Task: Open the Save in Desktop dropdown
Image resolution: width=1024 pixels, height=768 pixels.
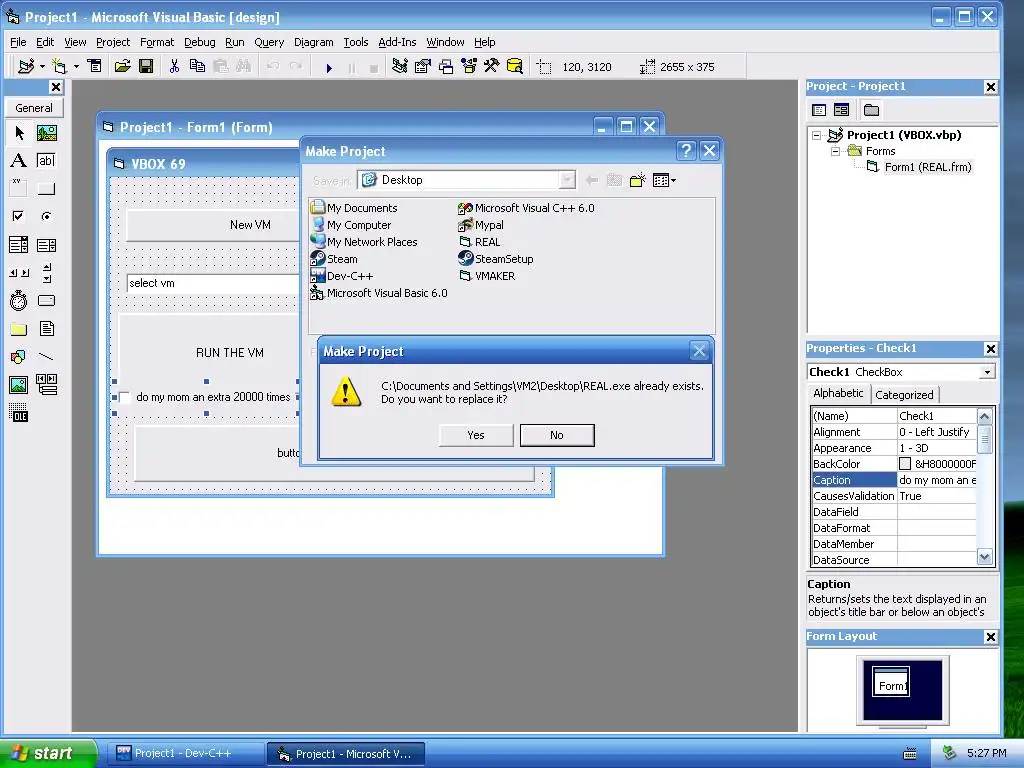Action: click(x=568, y=180)
